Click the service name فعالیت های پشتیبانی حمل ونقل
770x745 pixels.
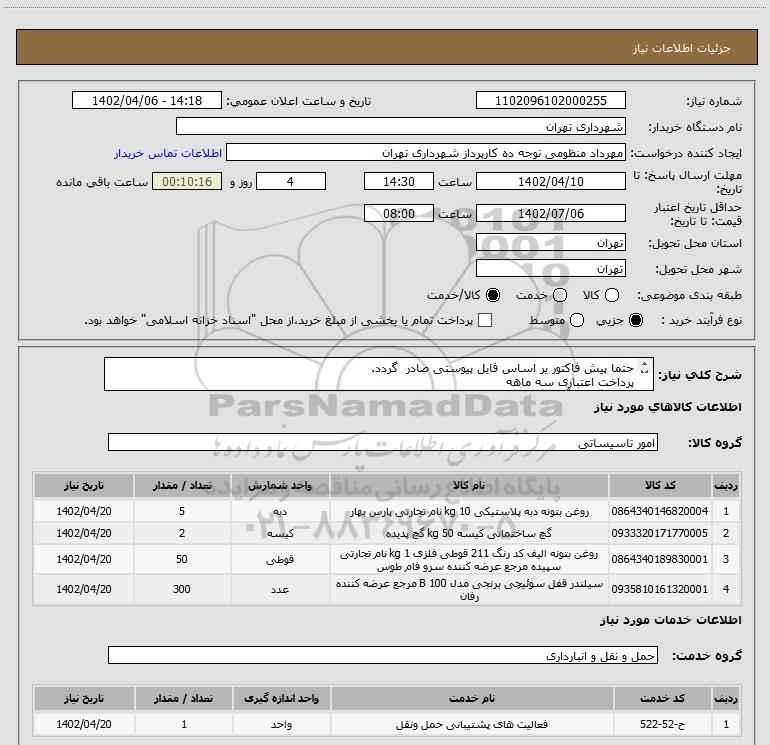click(472, 724)
